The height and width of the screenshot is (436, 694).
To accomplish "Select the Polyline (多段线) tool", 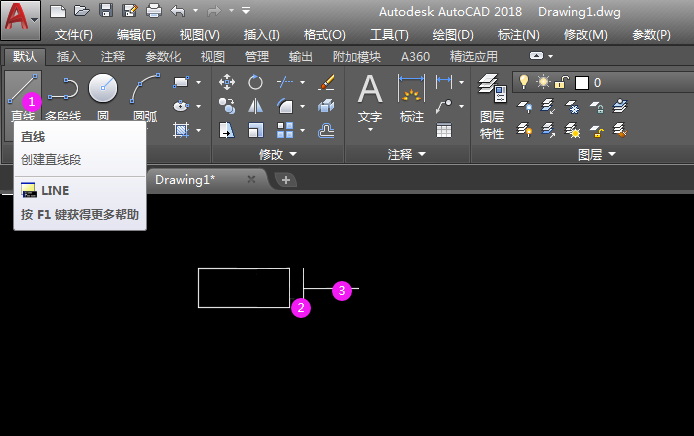I will coord(63,95).
